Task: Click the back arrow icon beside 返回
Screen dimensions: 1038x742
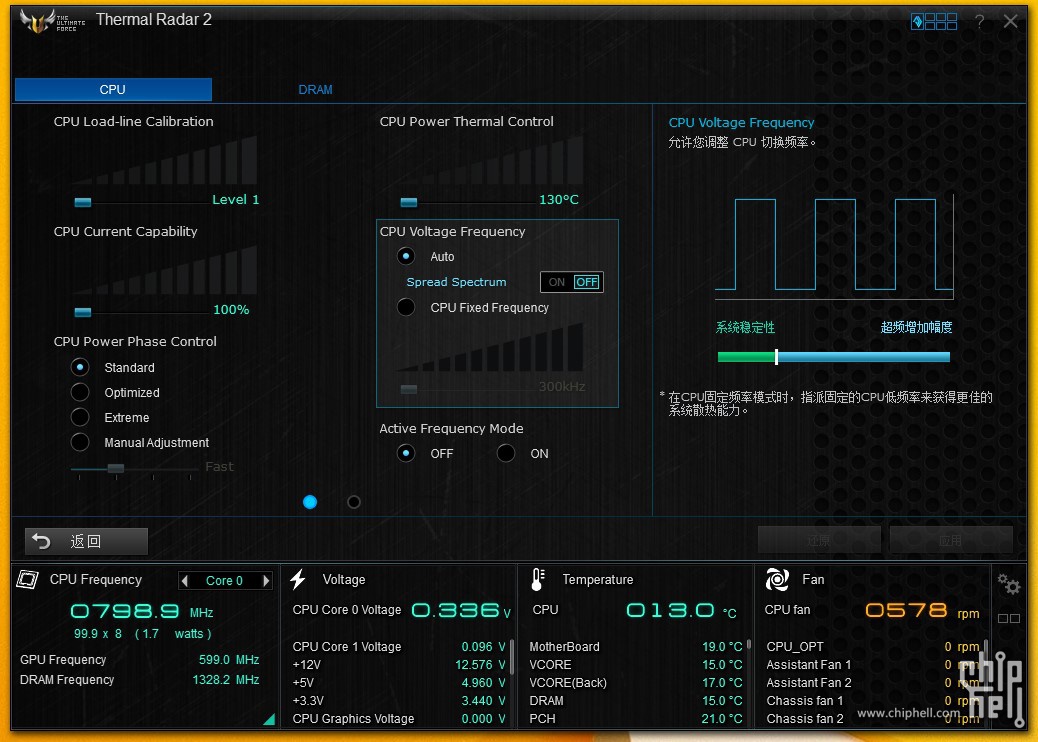Action: (42, 541)
